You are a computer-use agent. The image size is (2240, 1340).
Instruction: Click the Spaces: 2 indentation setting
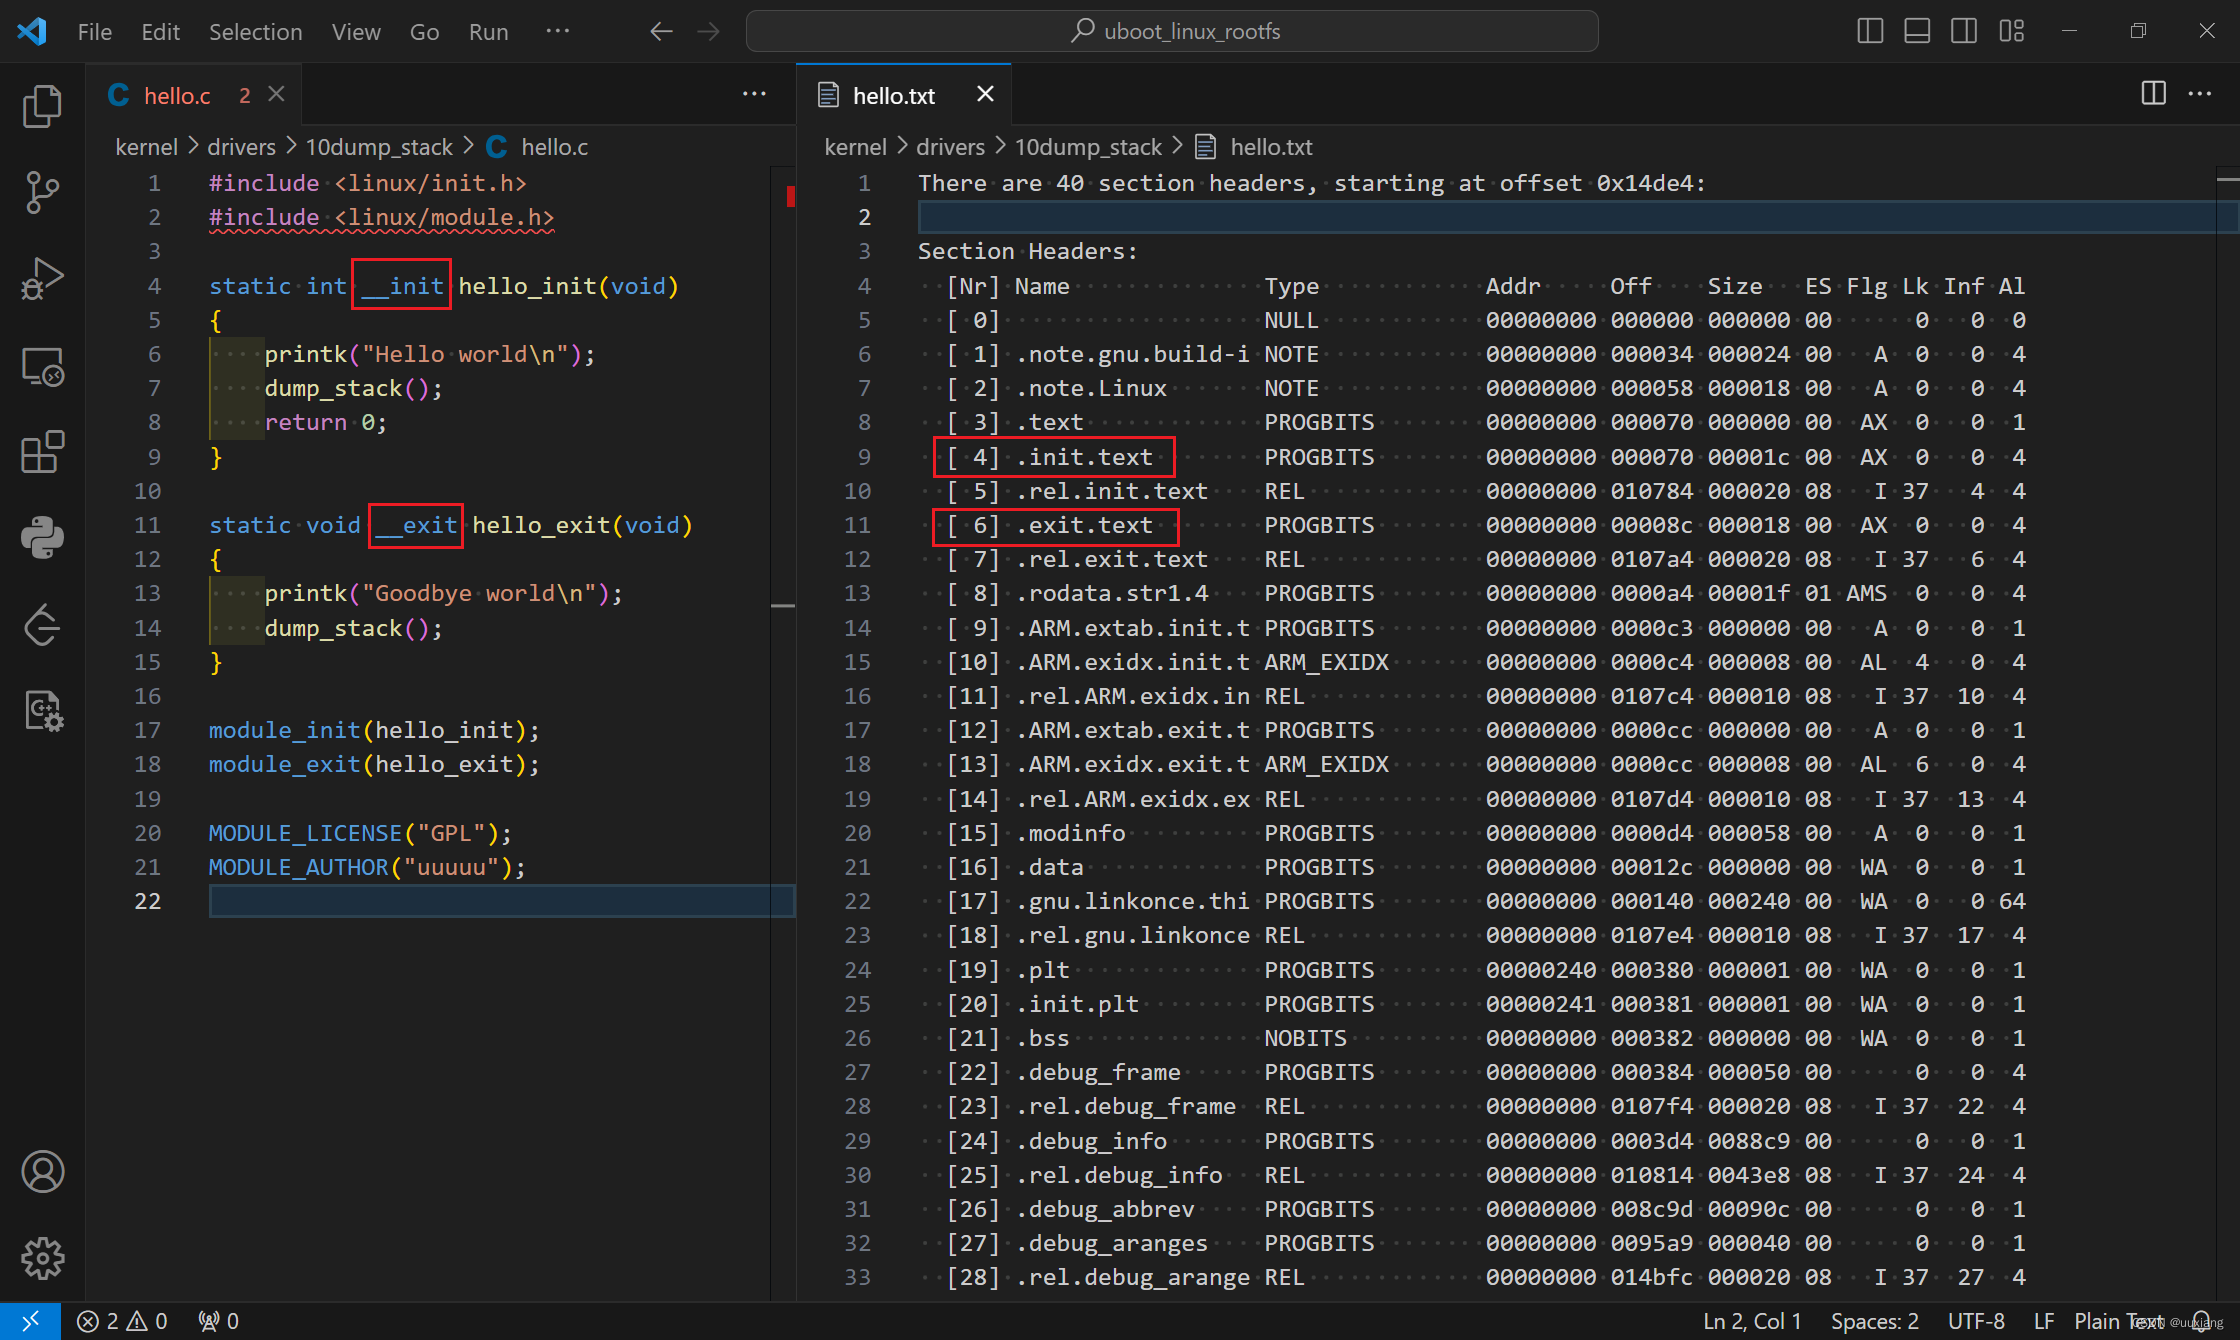click(x=1874, y=1321)
